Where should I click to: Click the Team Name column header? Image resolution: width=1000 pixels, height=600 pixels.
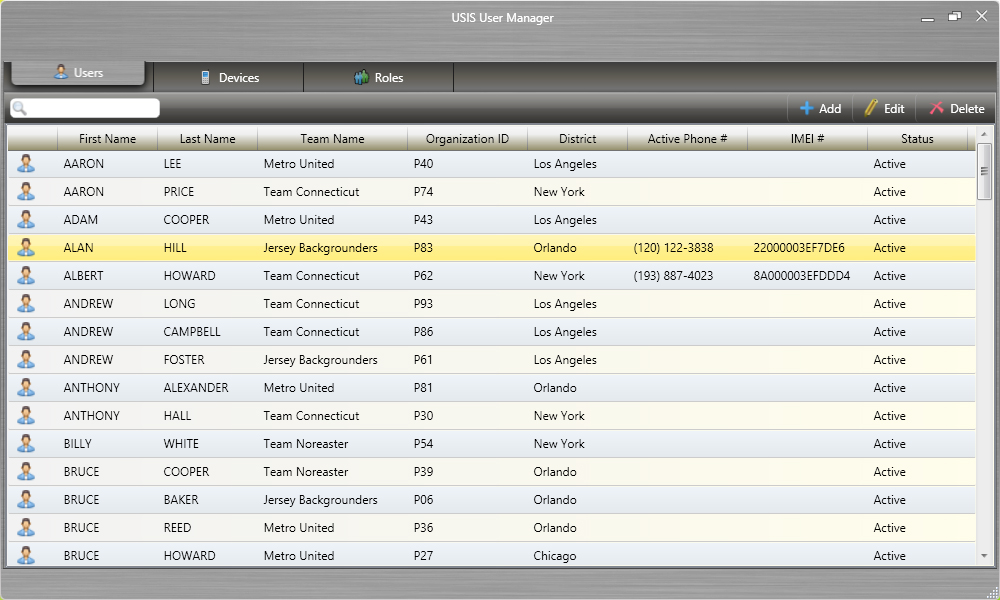[x=332, y=139]
